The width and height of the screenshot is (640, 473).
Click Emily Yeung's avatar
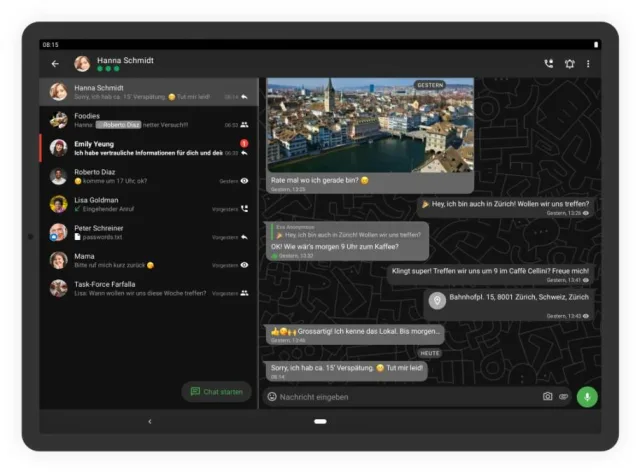point(58,148)
